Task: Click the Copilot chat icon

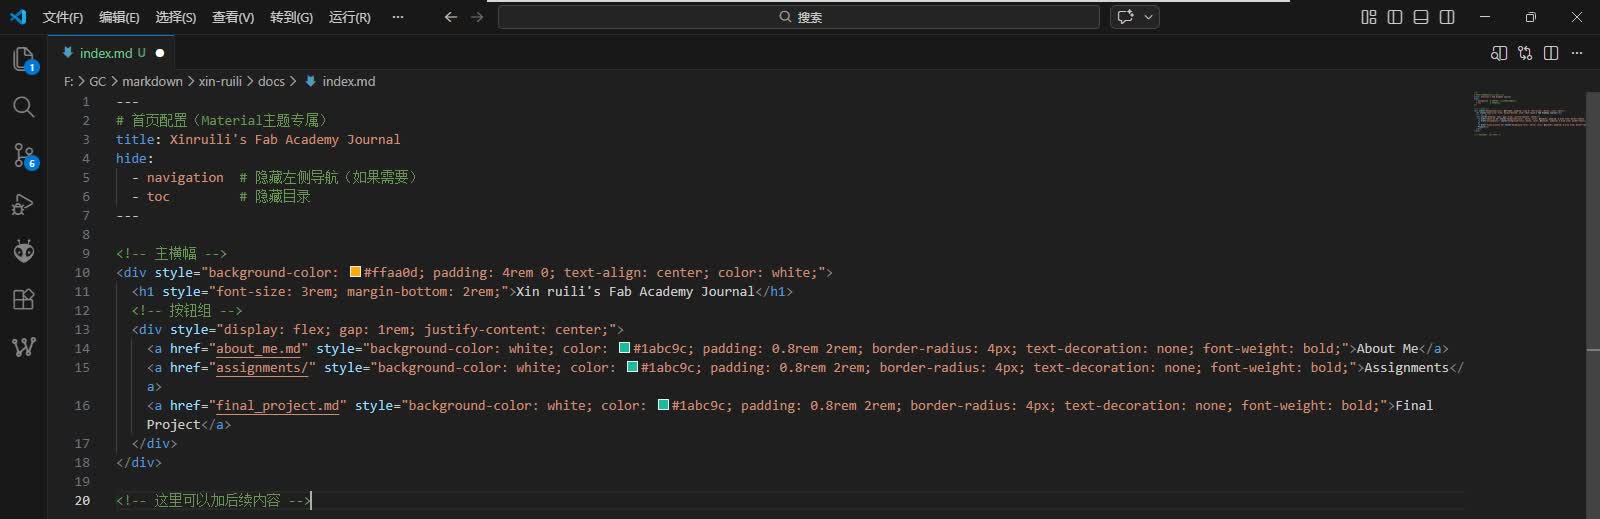Action: point(1126,17)
